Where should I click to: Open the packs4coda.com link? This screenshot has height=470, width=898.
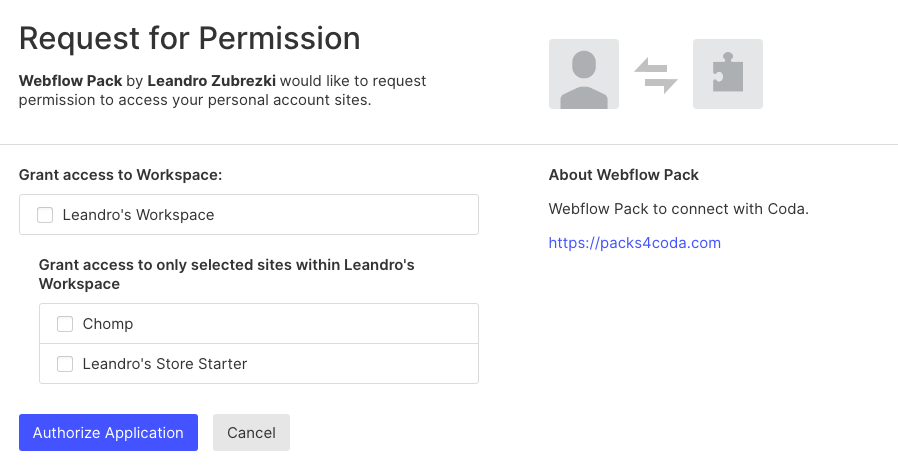click(x=634, y=243)
